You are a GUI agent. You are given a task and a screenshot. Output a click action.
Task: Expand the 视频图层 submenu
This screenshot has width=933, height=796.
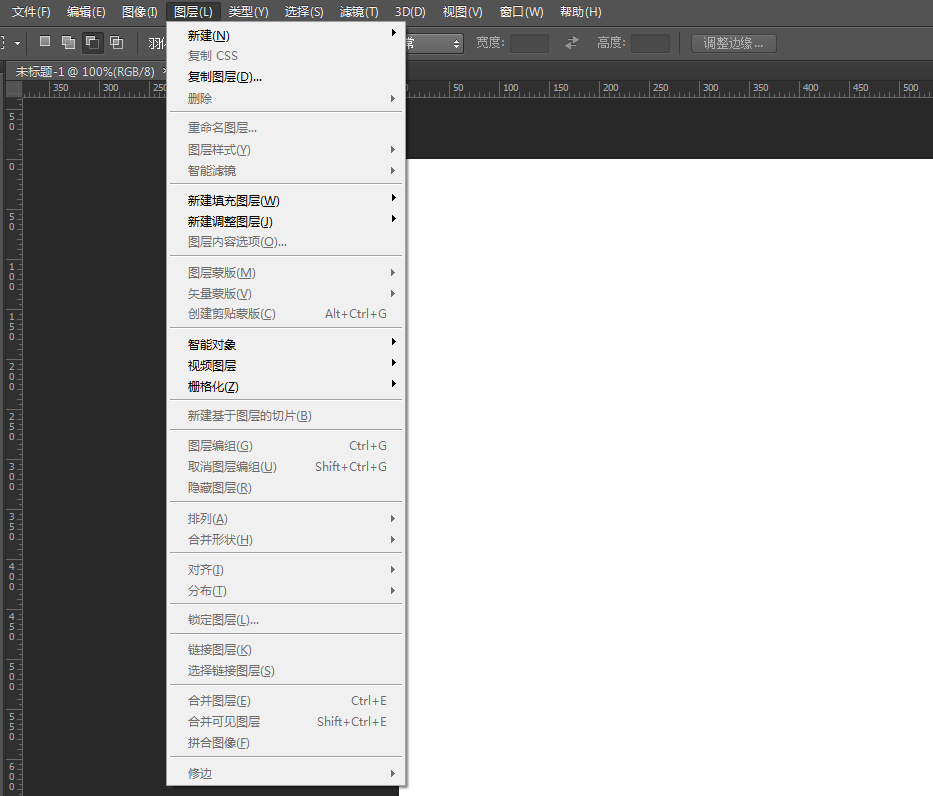286,365
